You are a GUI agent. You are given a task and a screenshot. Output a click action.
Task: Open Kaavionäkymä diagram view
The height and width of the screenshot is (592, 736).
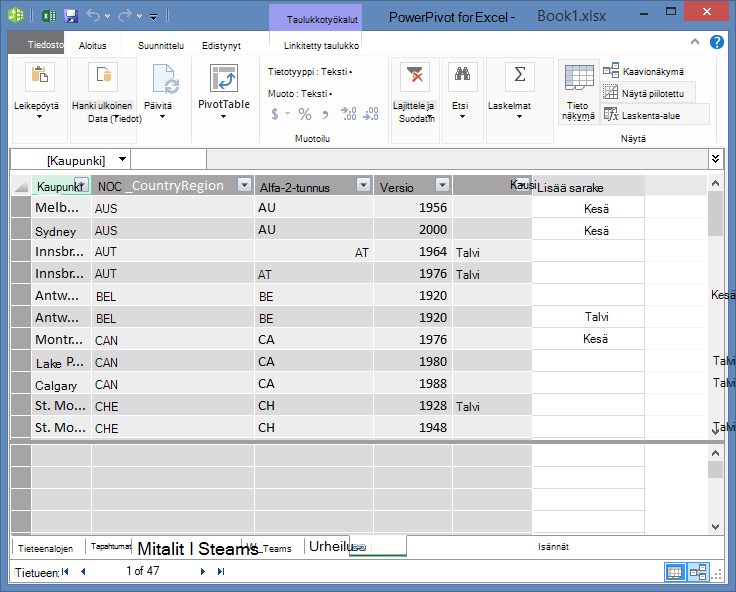click(643, 71)
